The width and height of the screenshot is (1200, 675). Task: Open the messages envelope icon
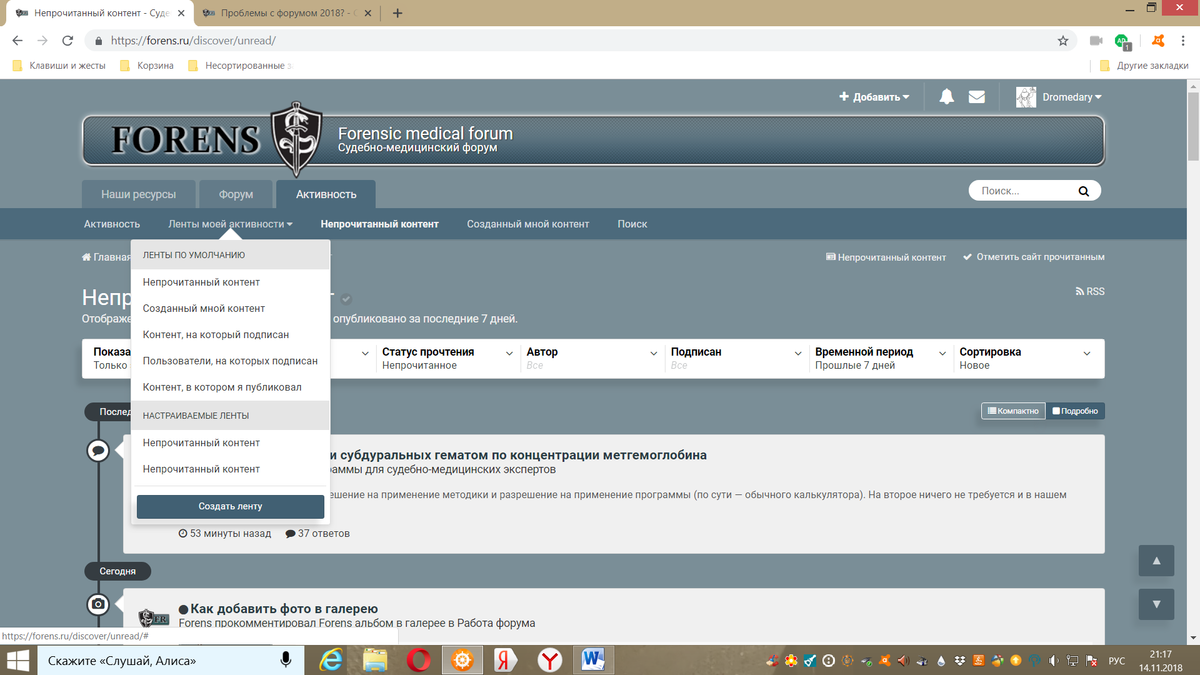point(977,97)
